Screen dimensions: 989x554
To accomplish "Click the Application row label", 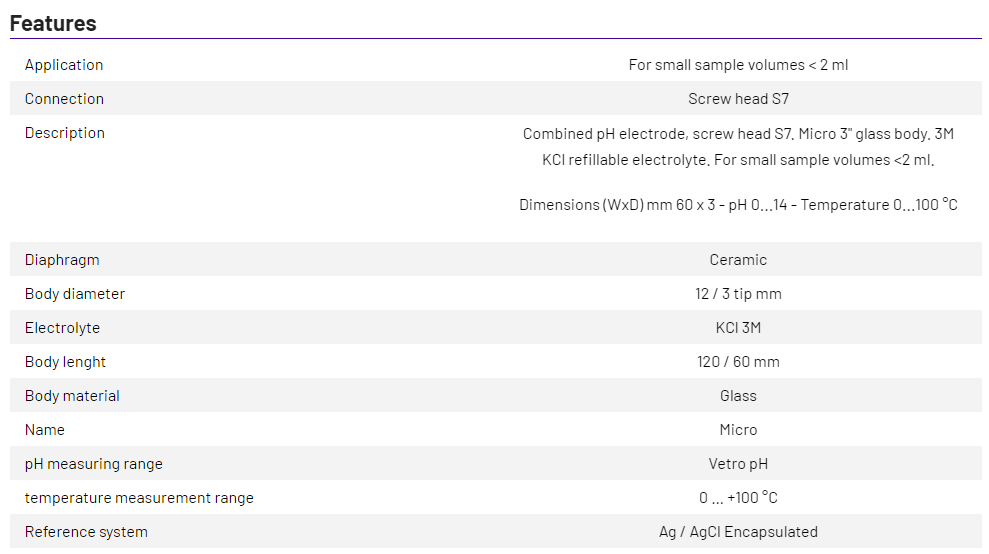I will click(64, 65).
